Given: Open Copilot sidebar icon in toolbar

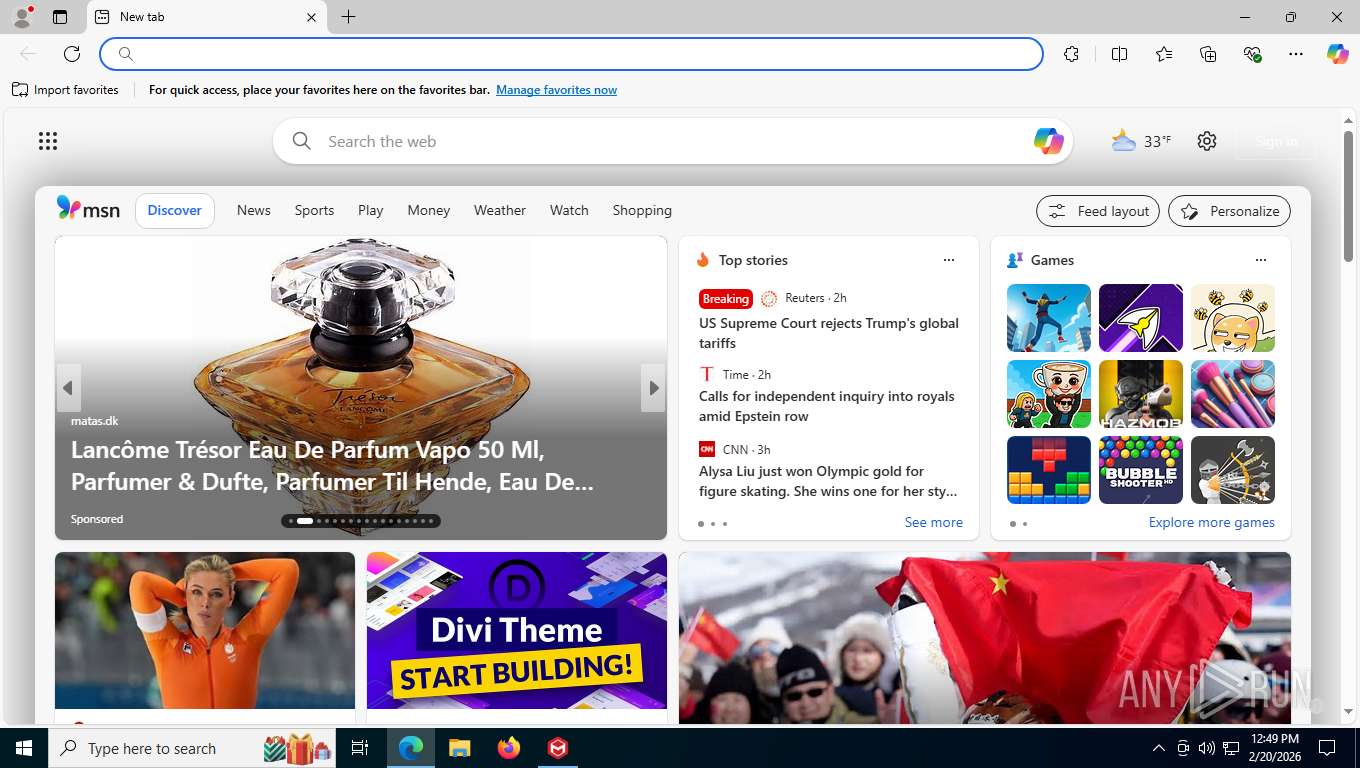Looking at the screenshot, I should (1338, 54).
